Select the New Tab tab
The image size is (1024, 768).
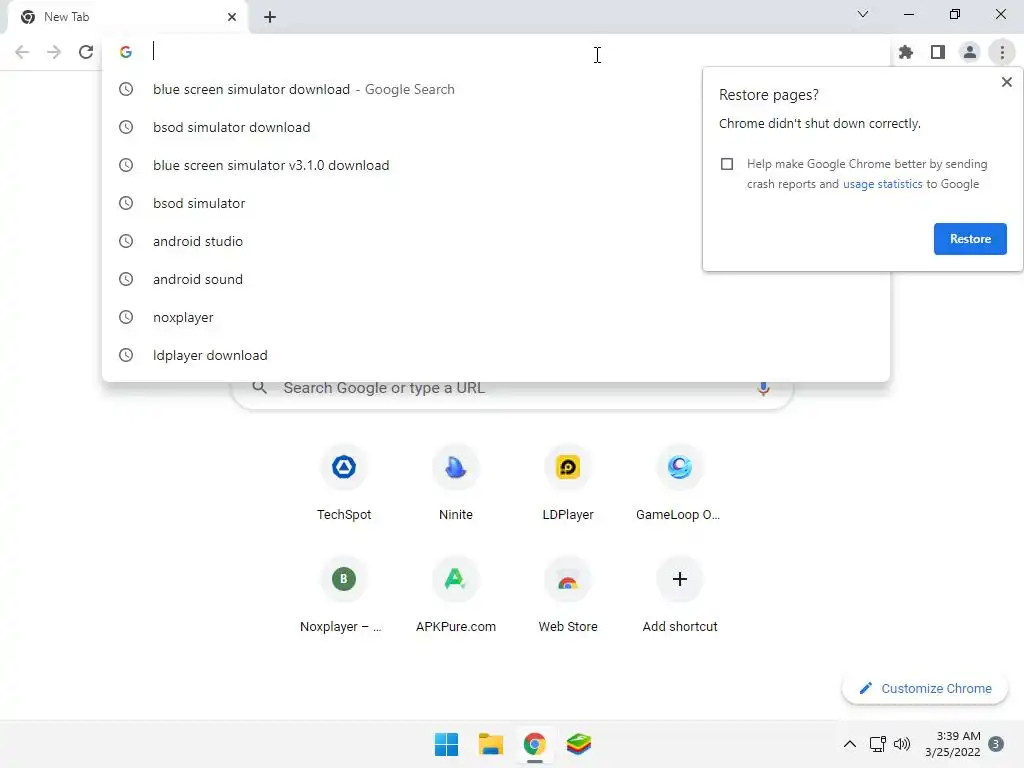(127, 17)
